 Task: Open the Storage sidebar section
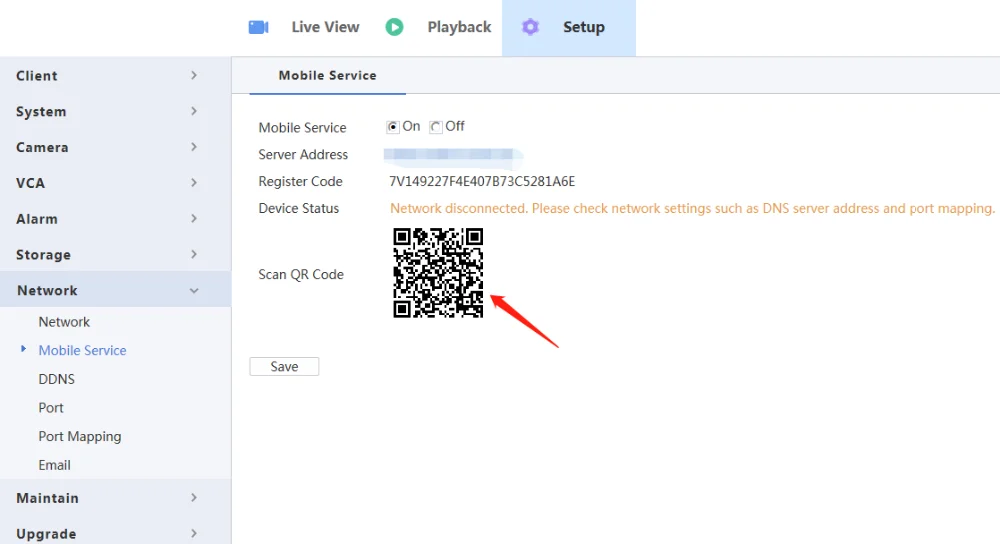(x=115, y=254)
